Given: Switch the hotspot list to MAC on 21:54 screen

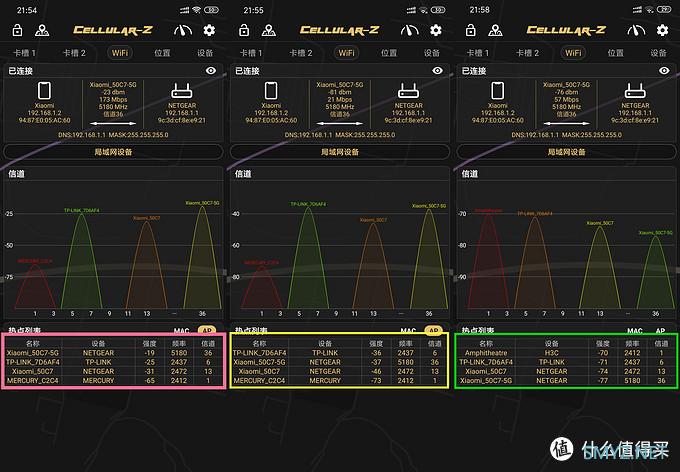Looking at the screenshot, I should [x=181, y=331].
